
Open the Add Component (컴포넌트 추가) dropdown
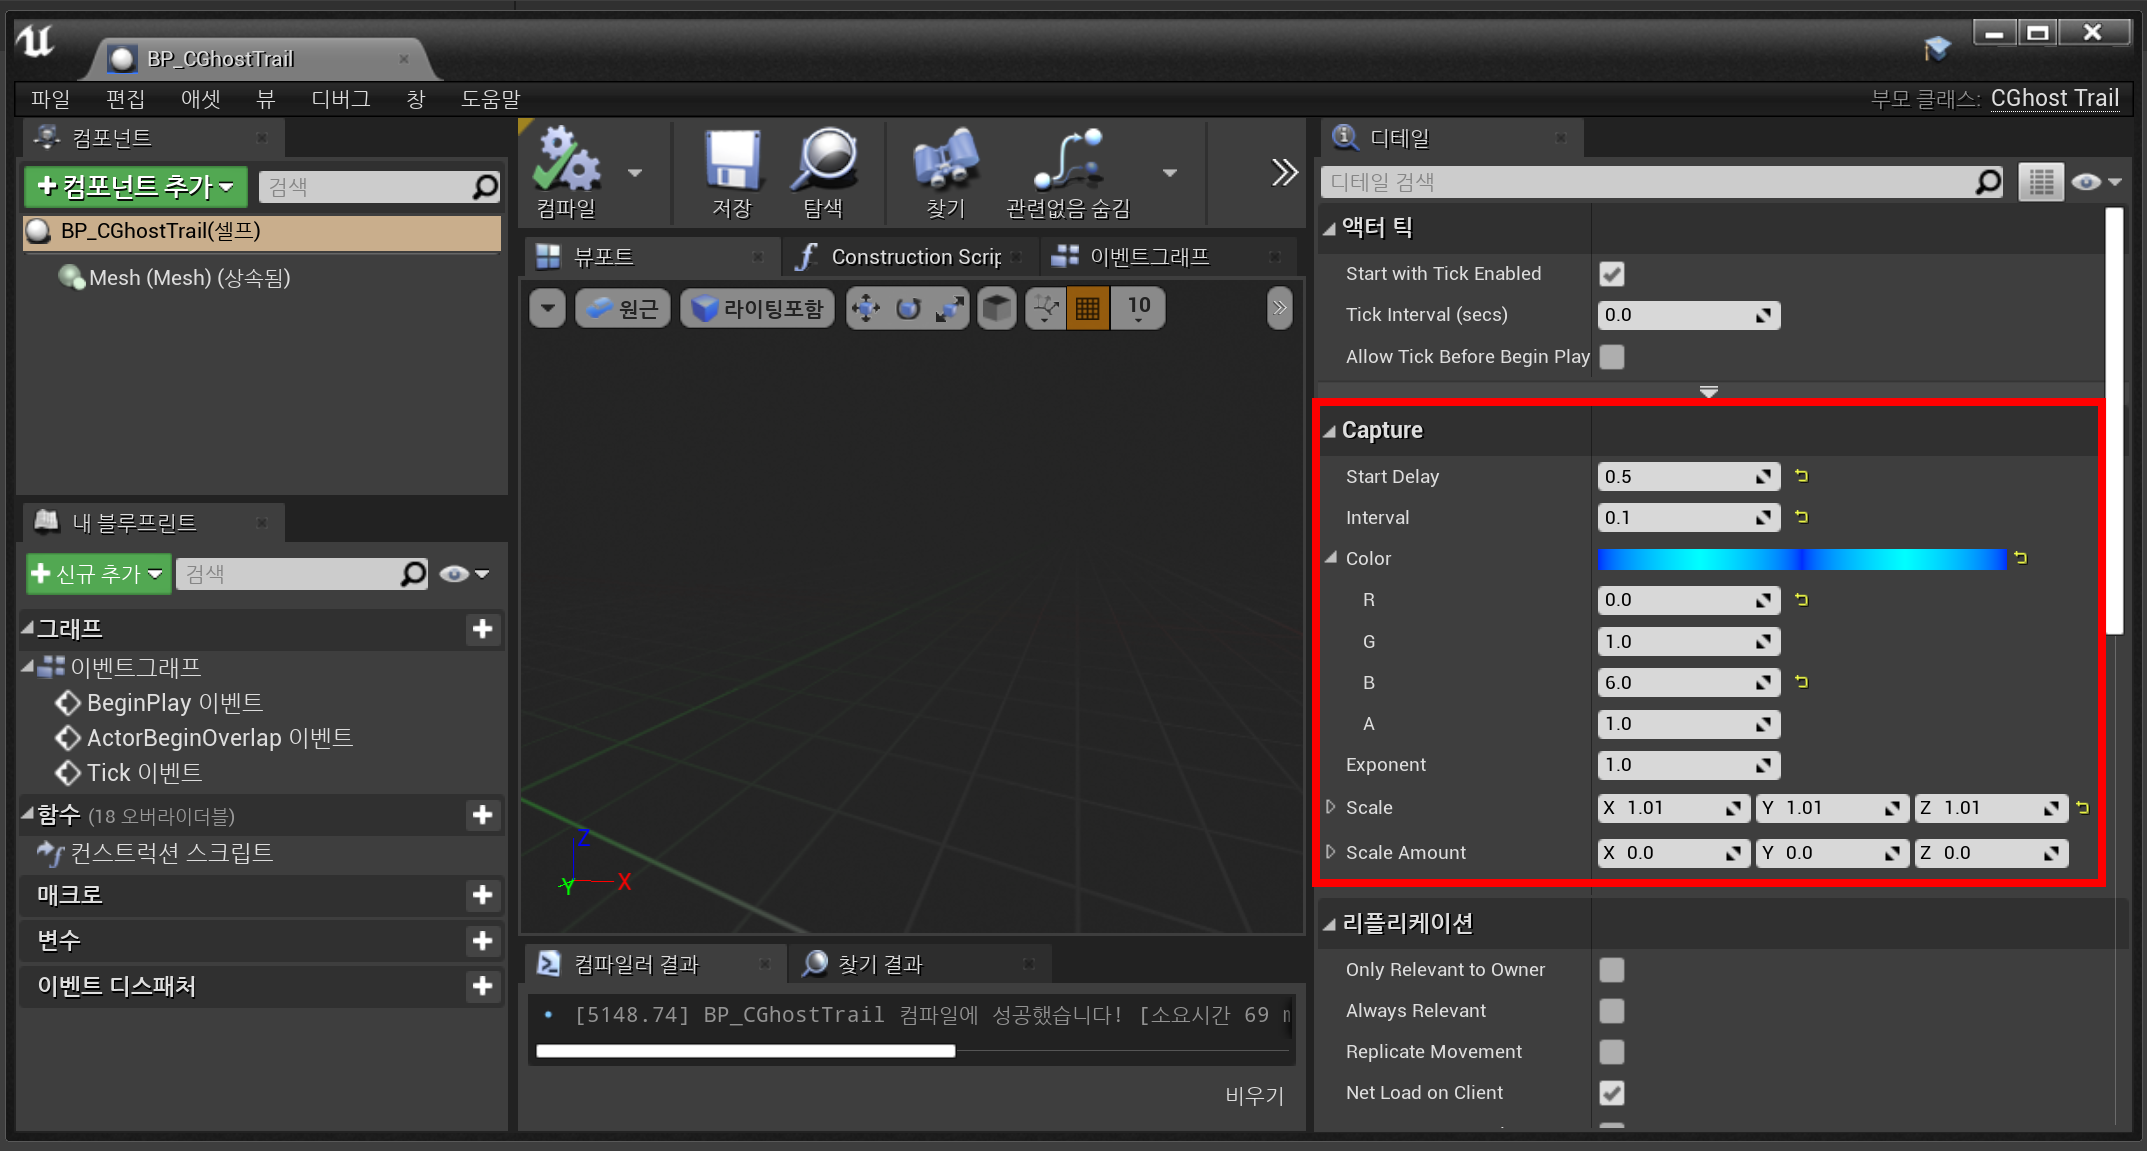(135, 186)
